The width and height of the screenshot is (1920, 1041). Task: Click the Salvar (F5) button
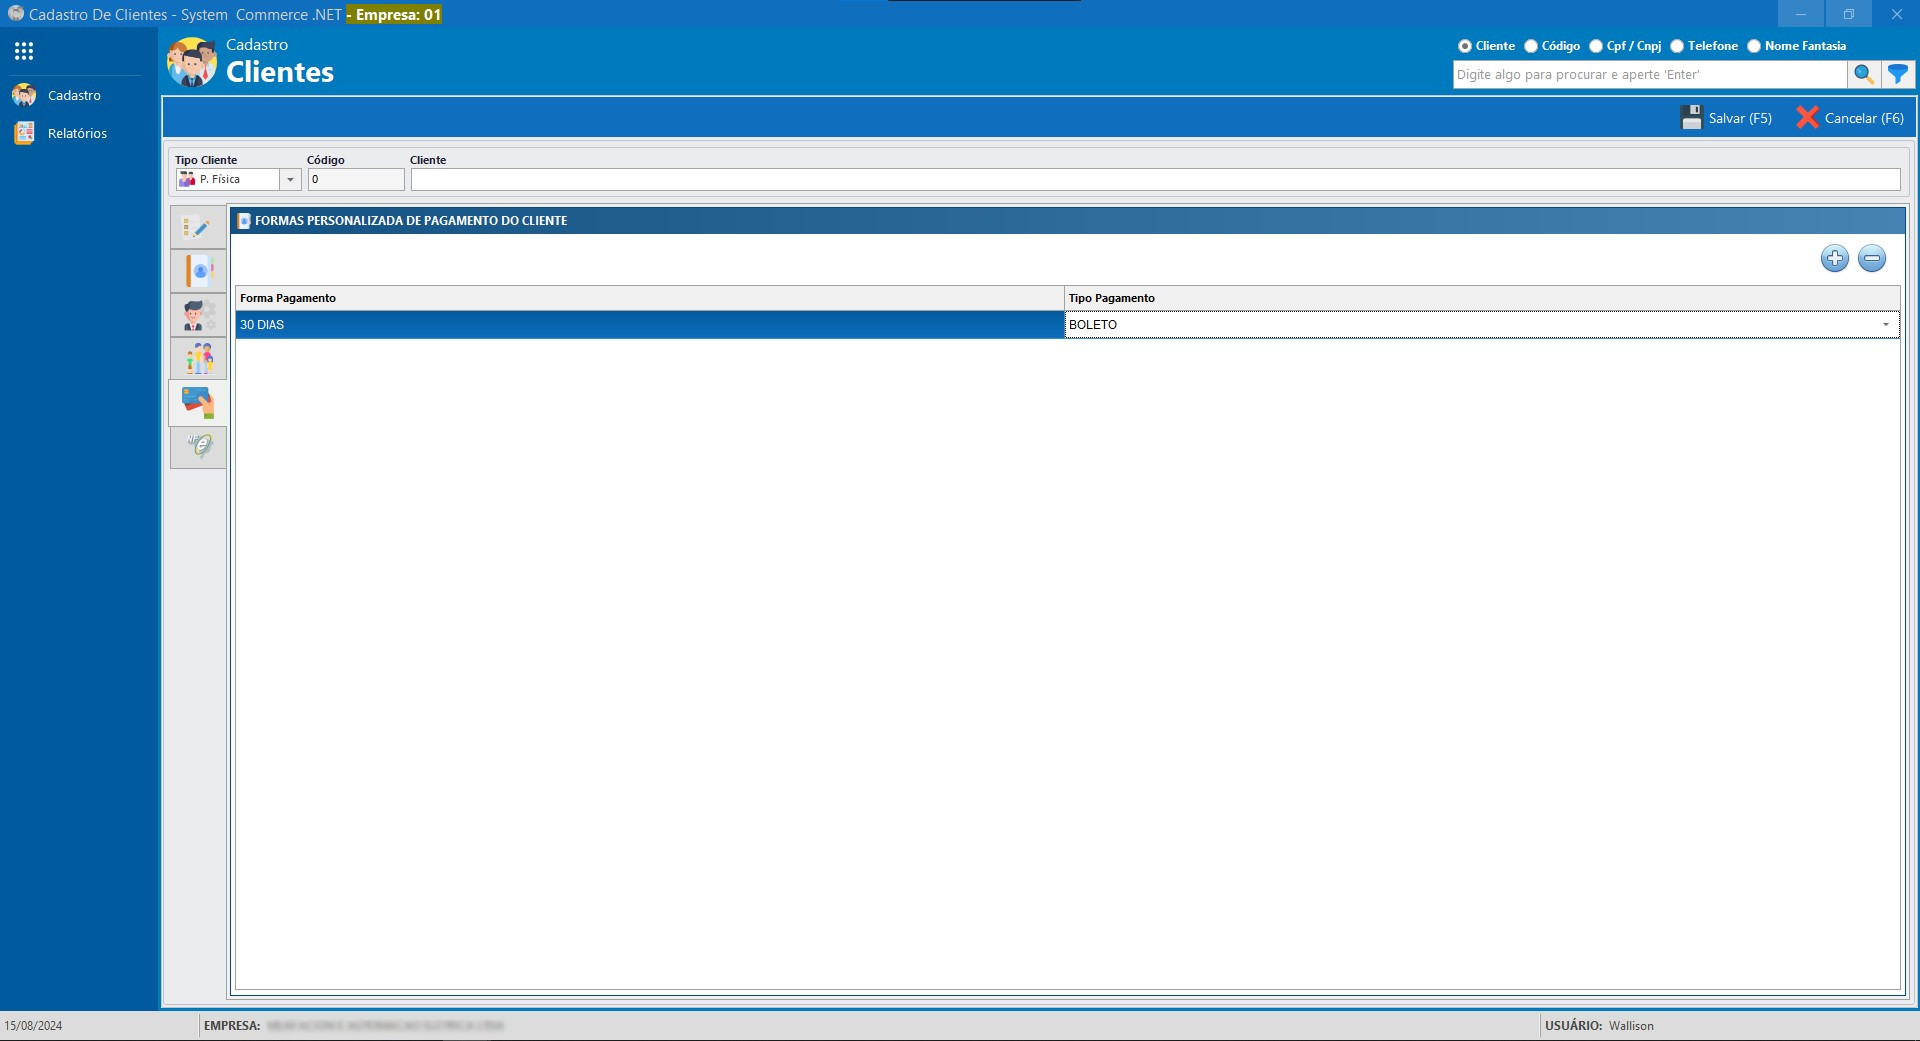tap(1727, 118)
